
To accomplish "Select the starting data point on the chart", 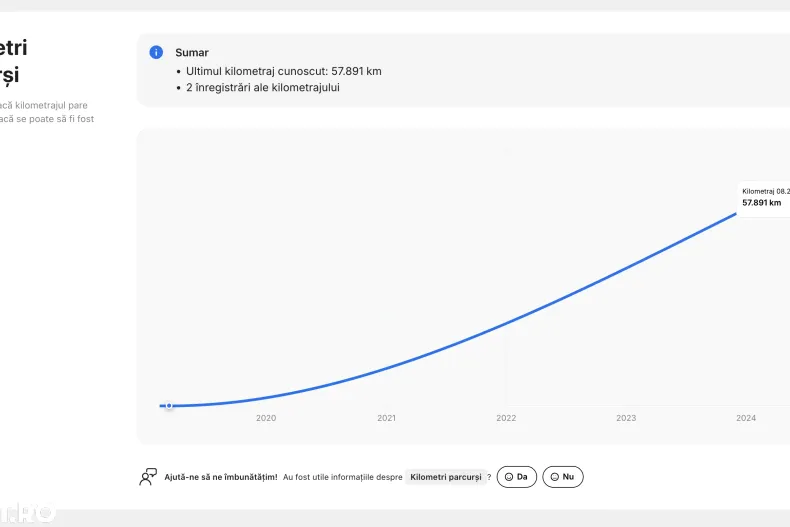I will tap(169, 405).
